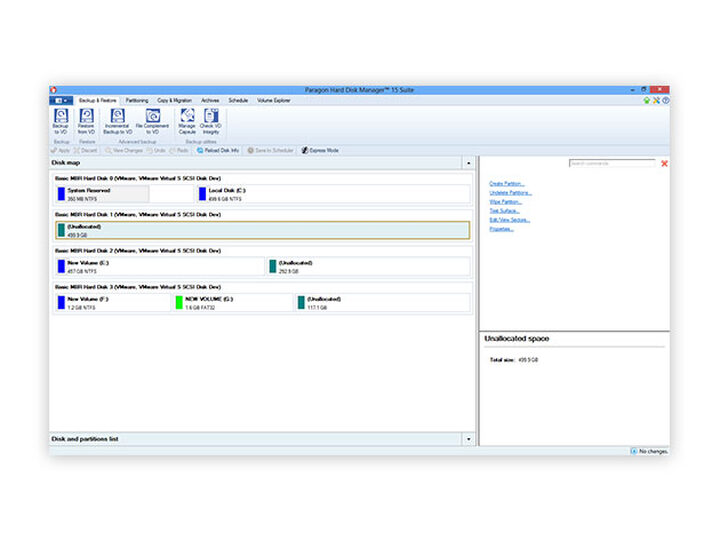Viewport: 720px width, 541px height.
Task: Click the Backup to VD icon
Action: pos(61,120)
